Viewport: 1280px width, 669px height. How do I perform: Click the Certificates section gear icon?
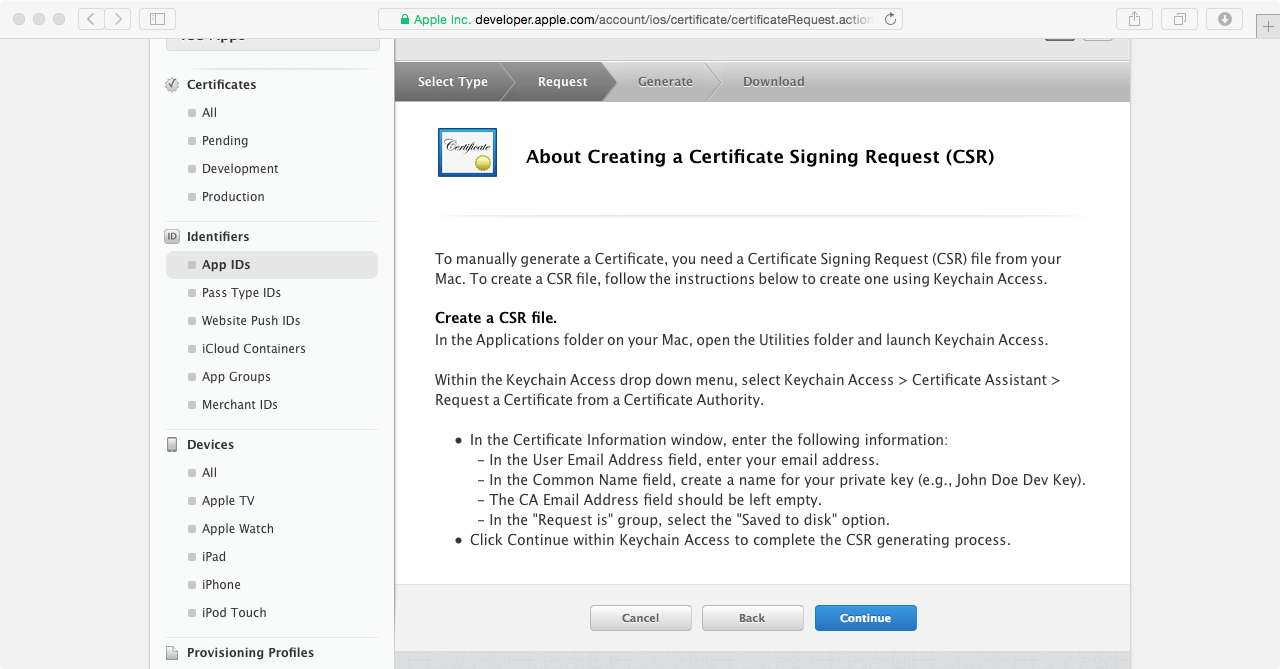point(172,85)
